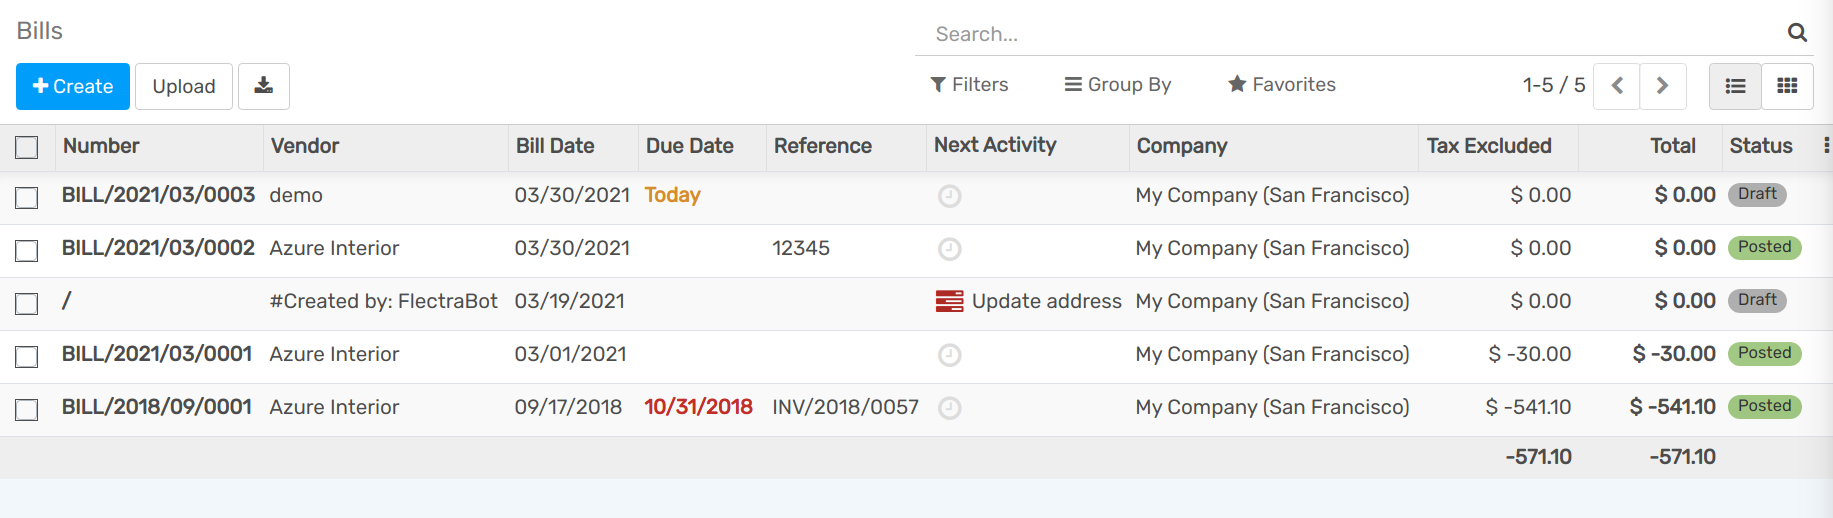Switch to kanban grid view
Image resolution: width=1833 pixels, height=518 pixels.
coord(1787,86)
